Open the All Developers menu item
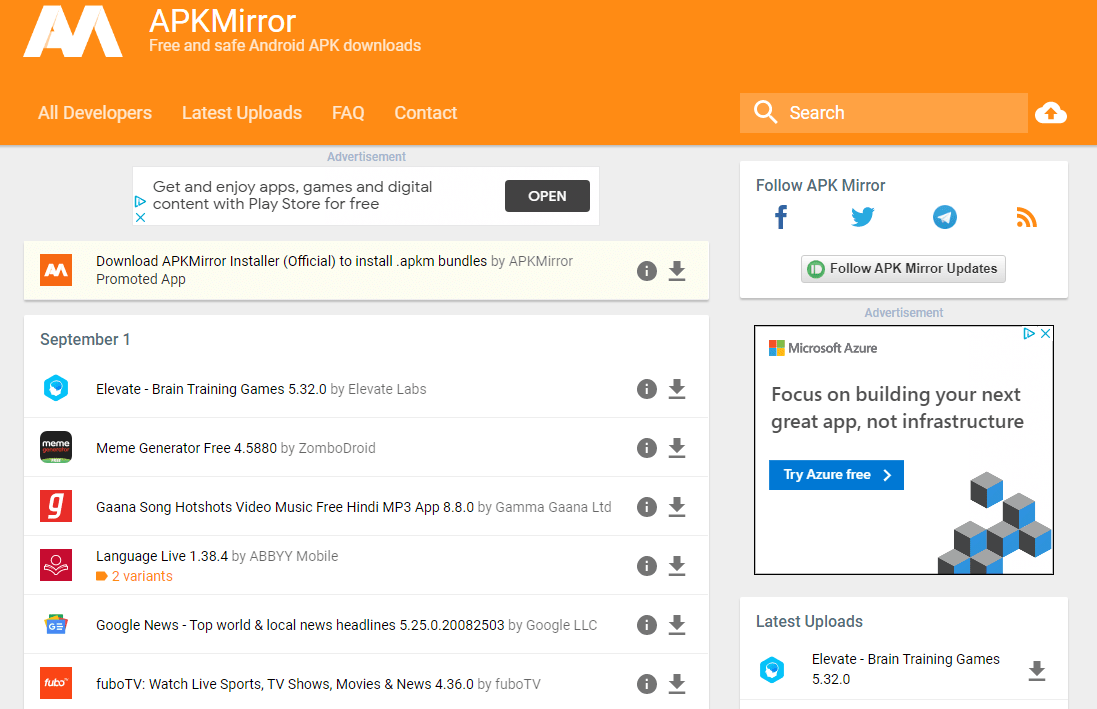Viewport: 1097px width, 709px height. [x=94, y=113]
